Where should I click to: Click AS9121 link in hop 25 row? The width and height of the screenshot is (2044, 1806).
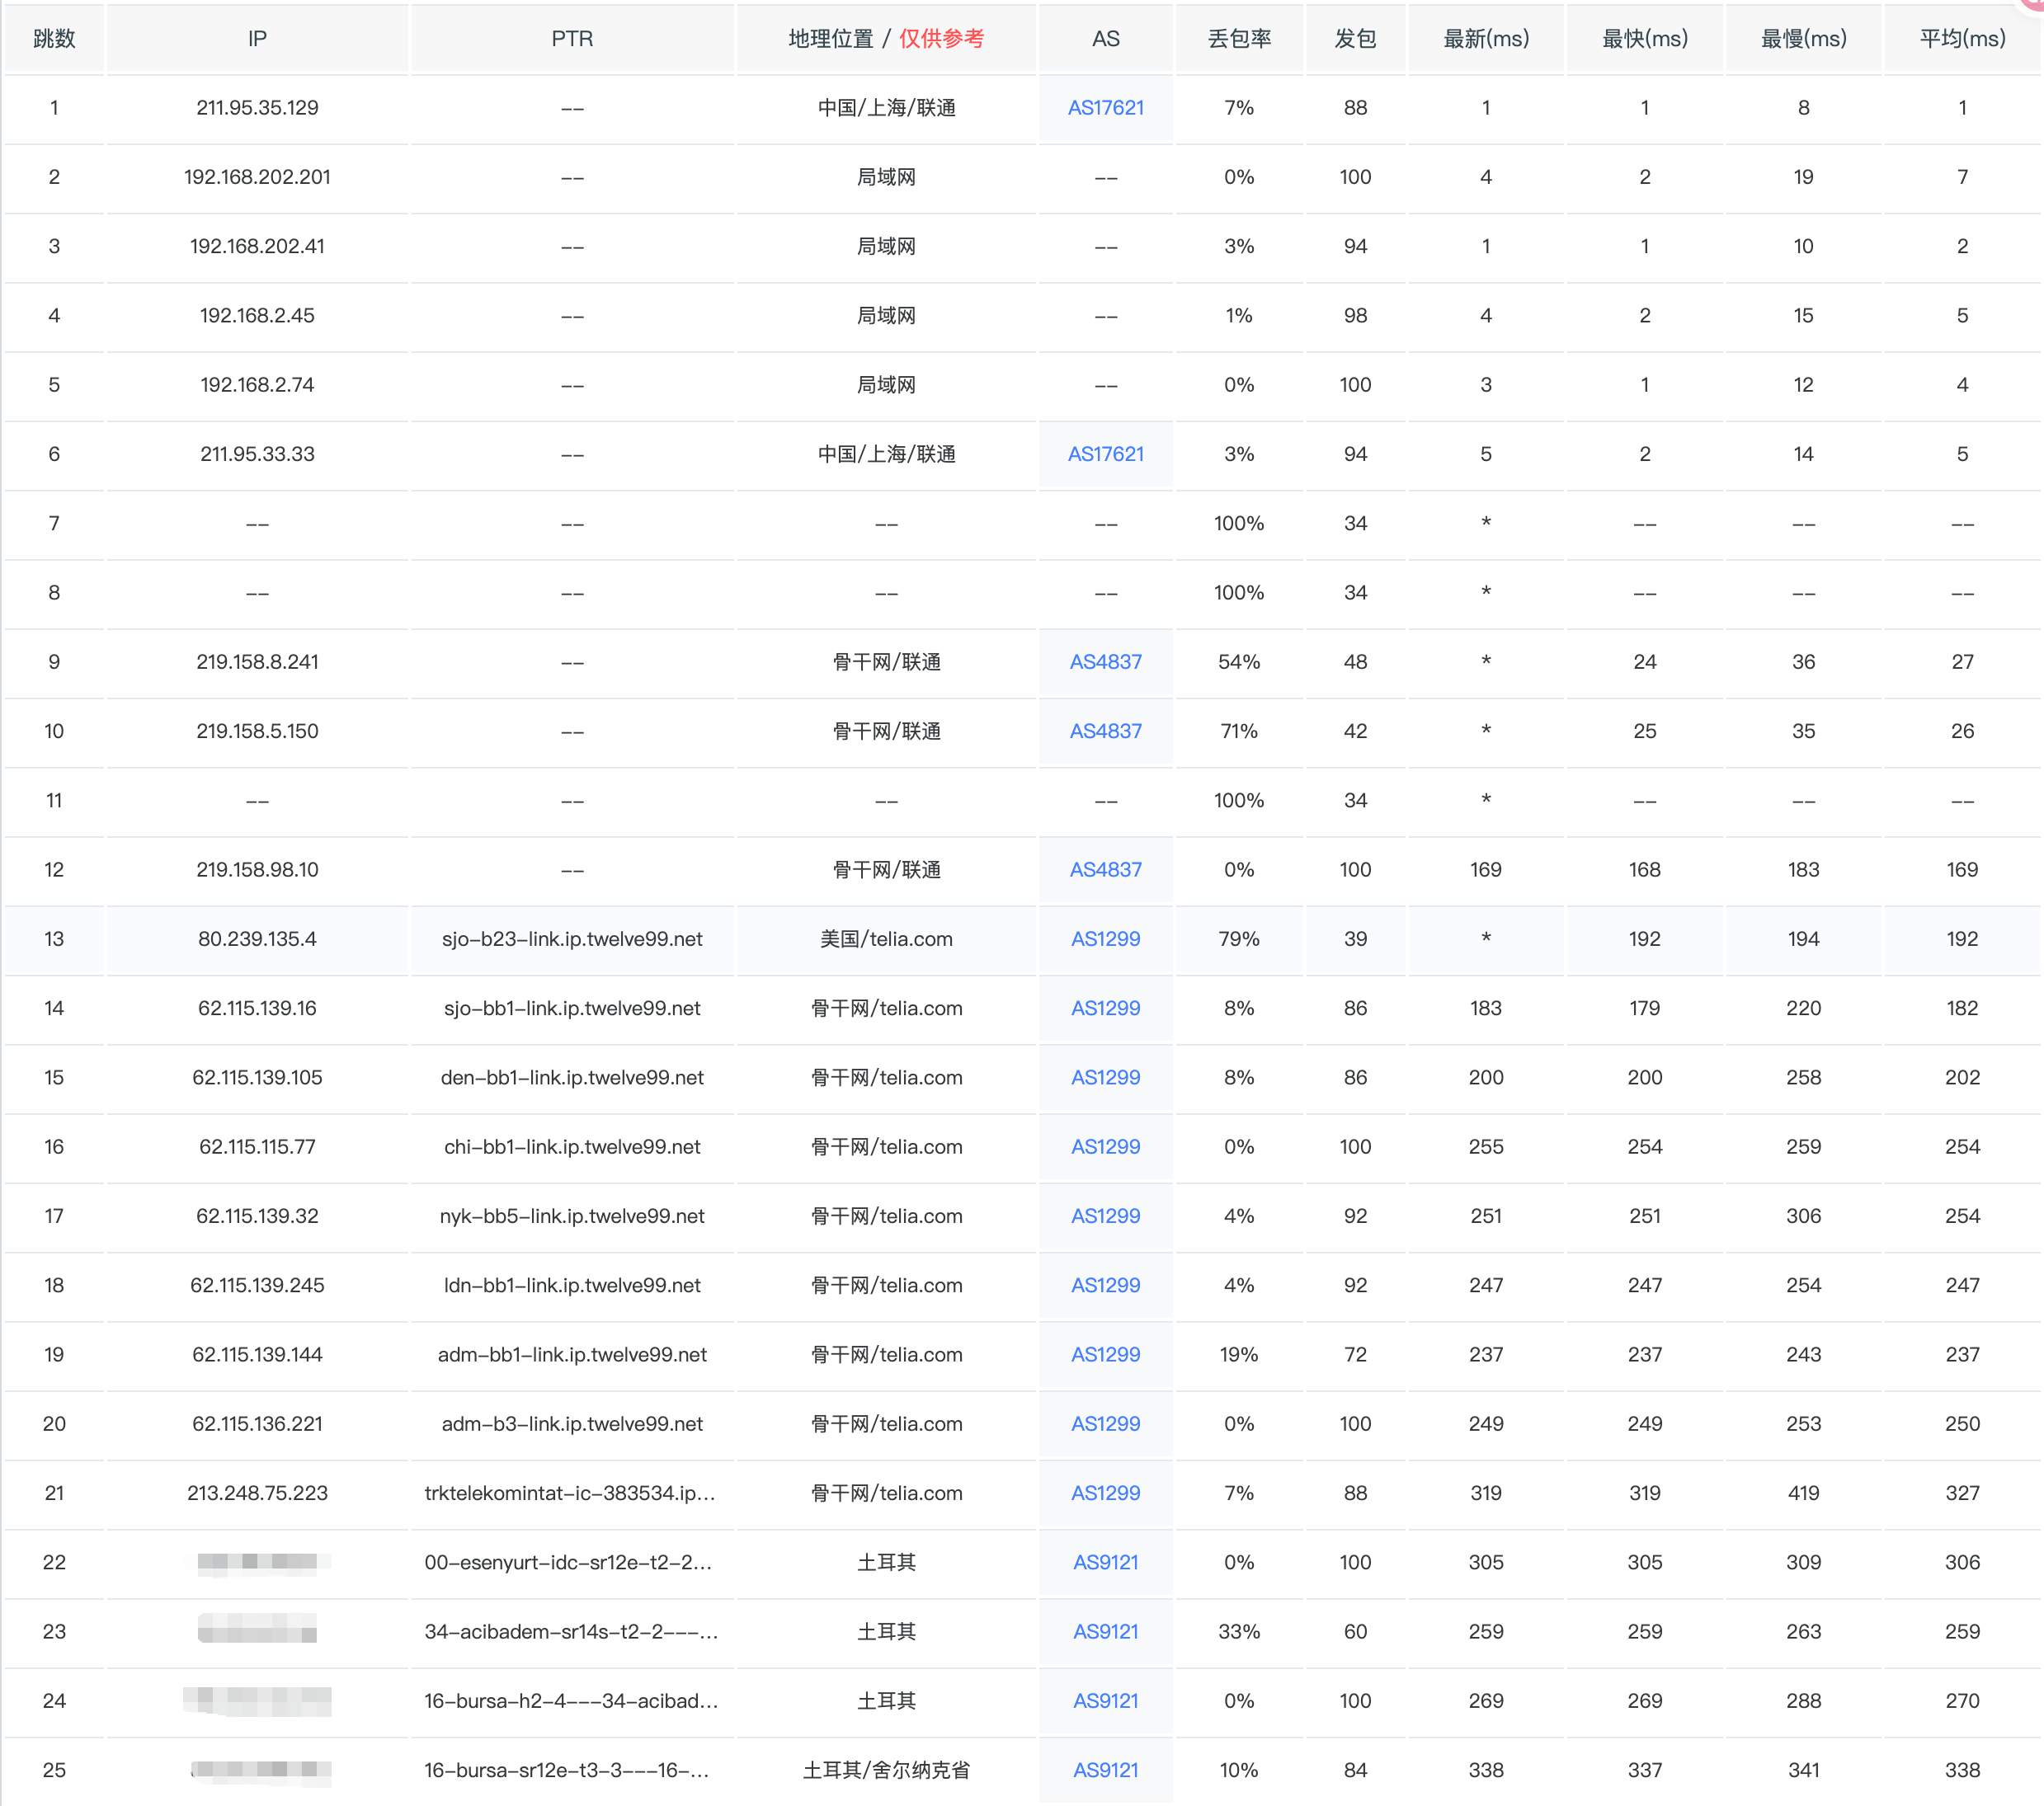click(x=1105, y=1770)
